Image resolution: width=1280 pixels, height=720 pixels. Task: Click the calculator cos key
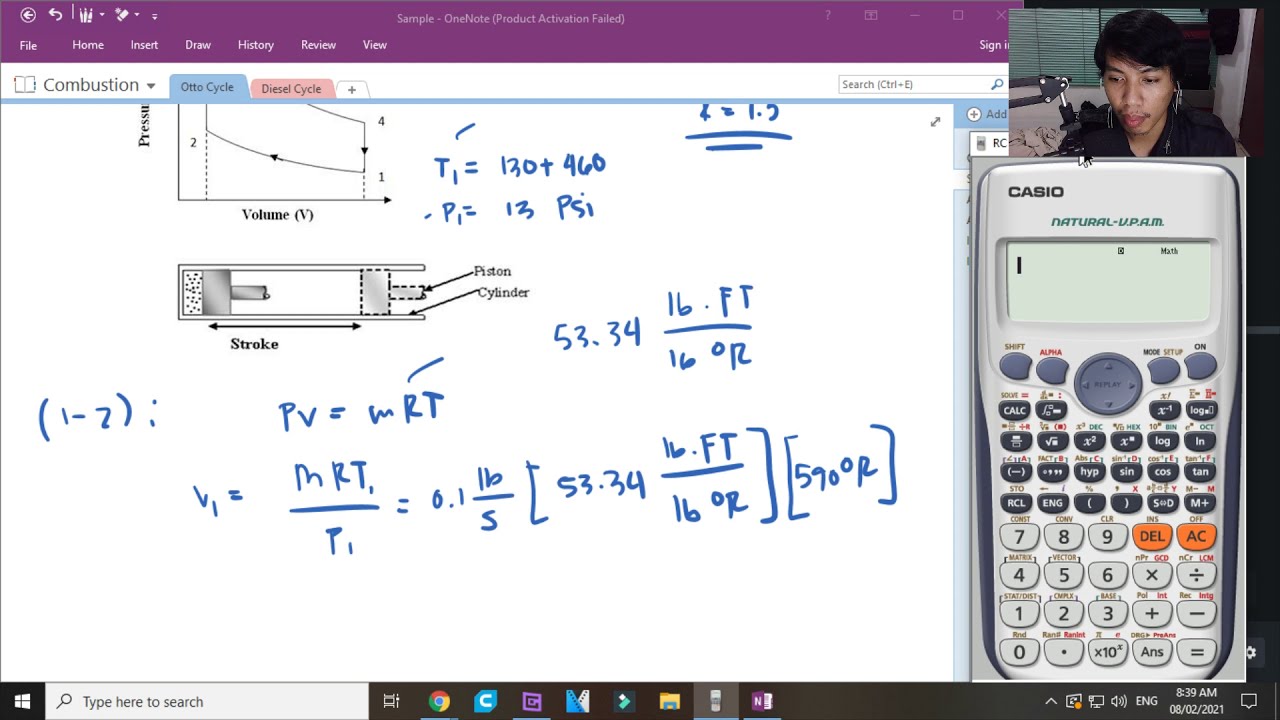point(1163,472)
